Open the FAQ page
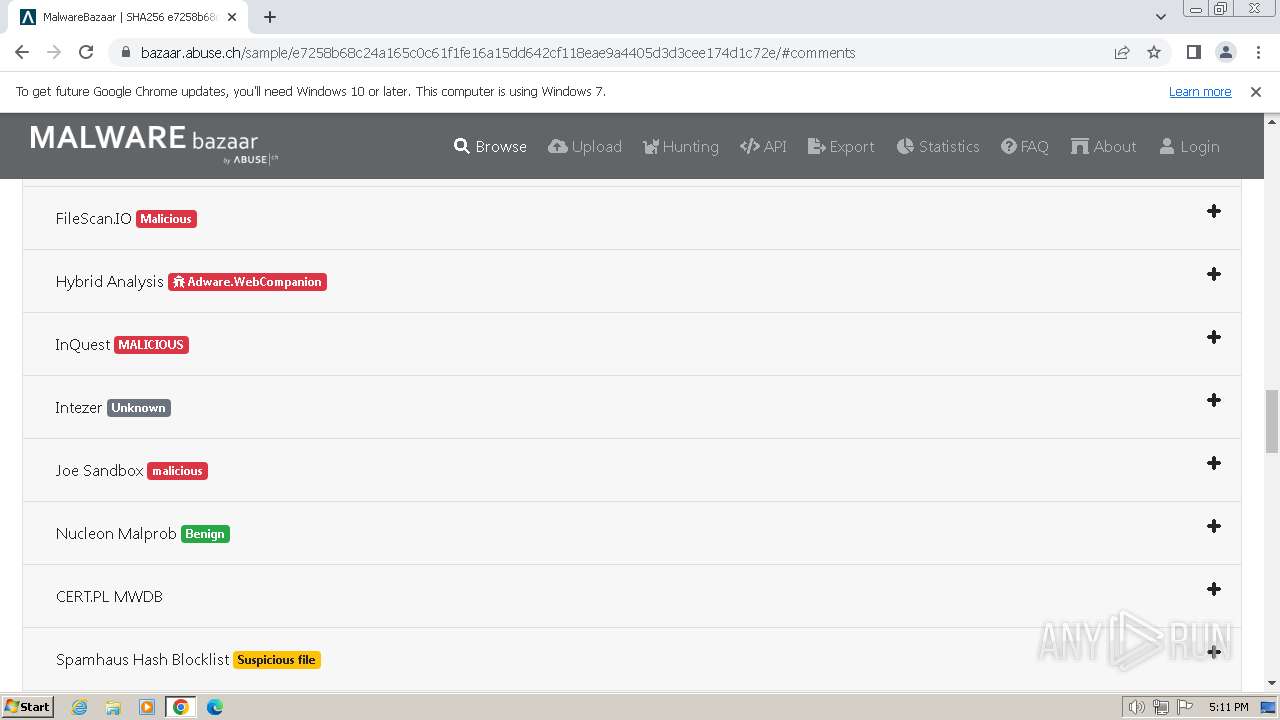 tap(1025, 146)
